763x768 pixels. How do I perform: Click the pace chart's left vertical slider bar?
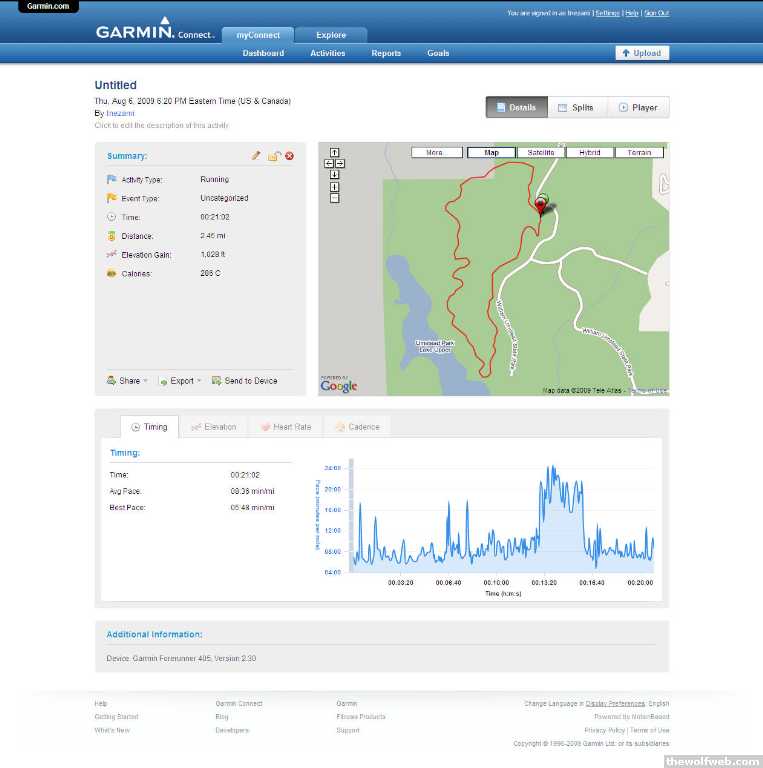pyautogui.click(x=351, y=517)
